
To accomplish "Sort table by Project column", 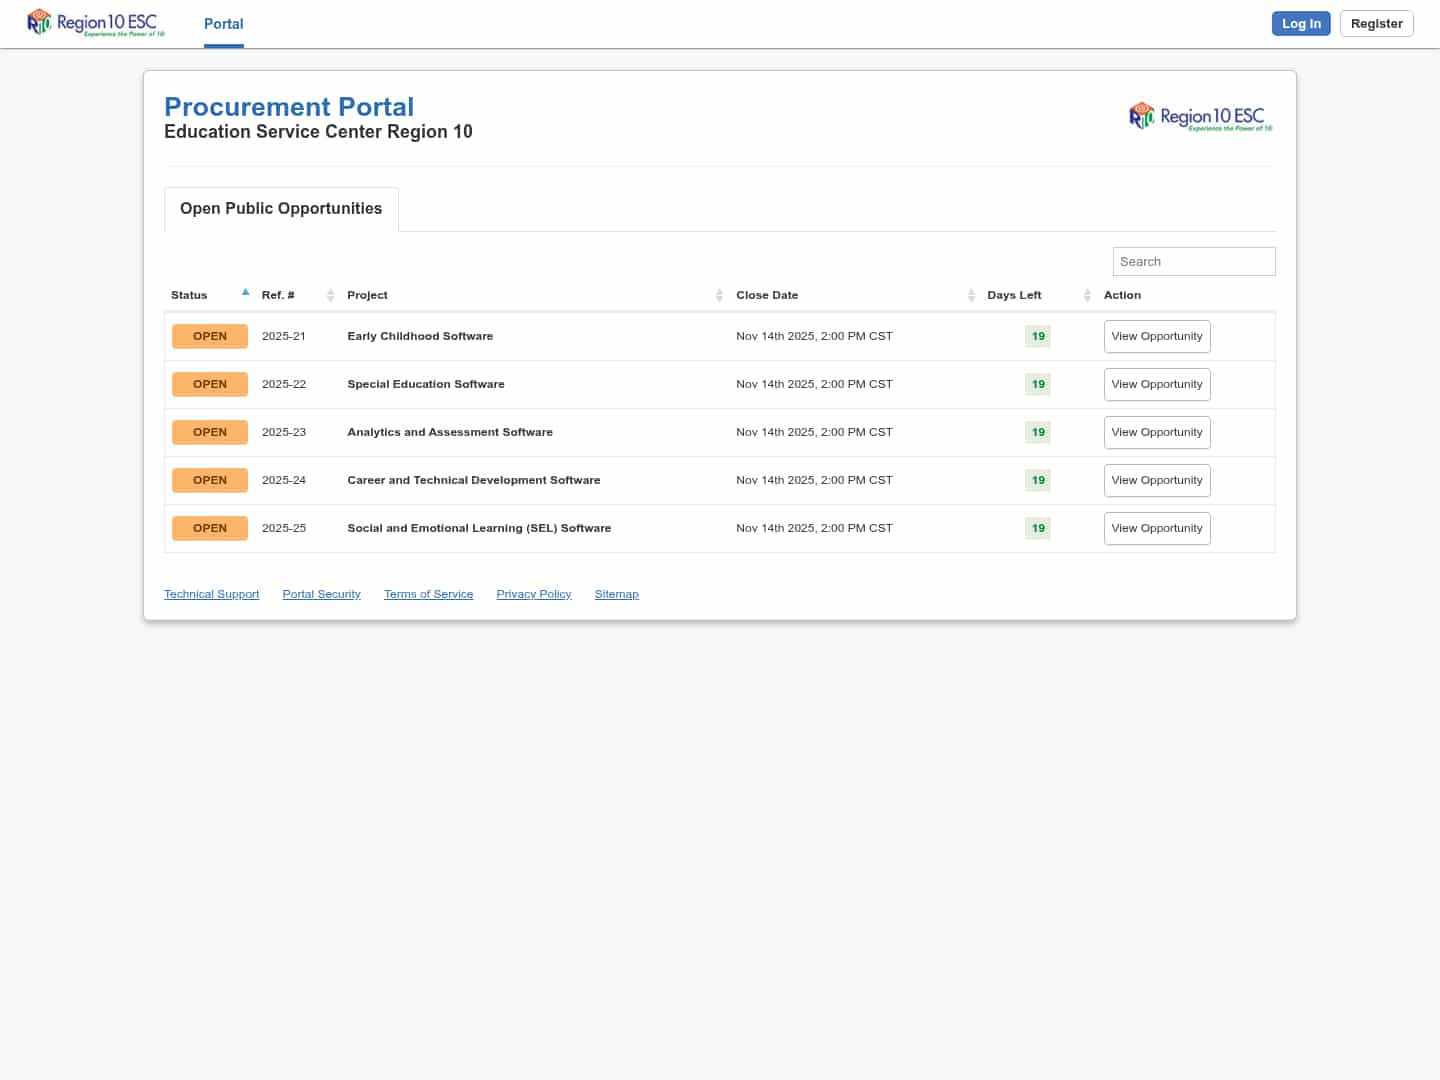I will point(367,295).
